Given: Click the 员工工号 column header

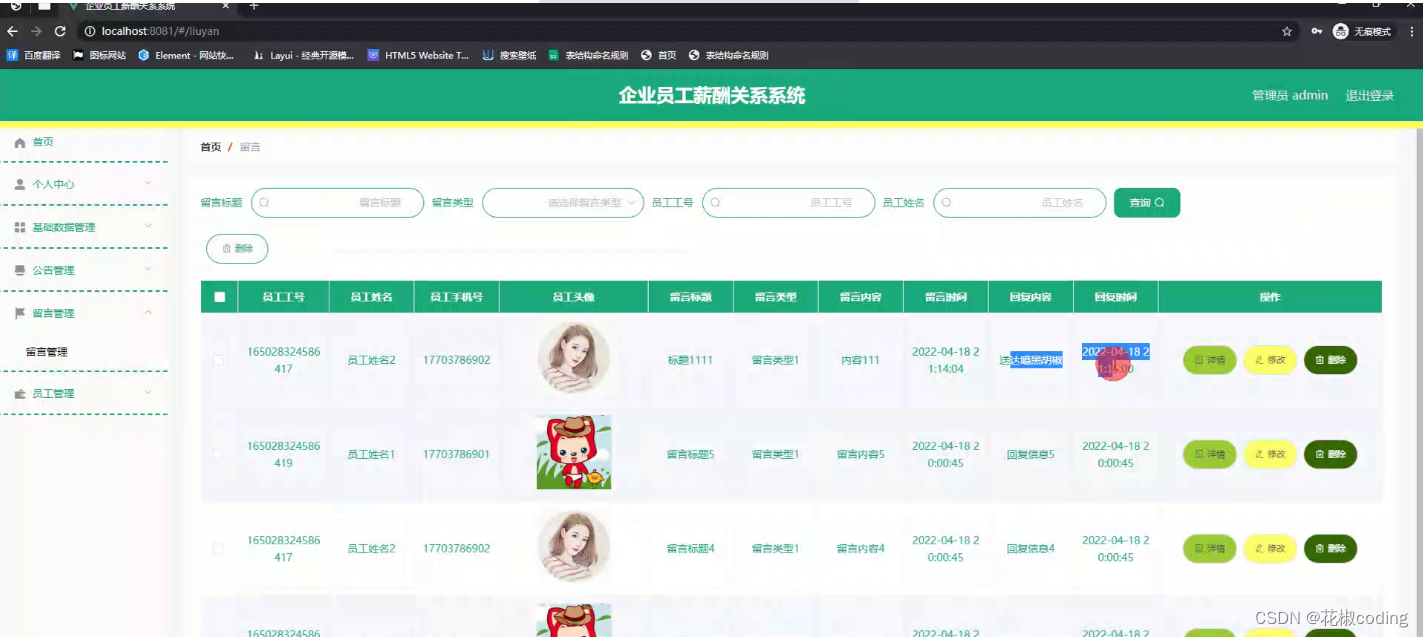Looking at the screenshot, I should (x=283, y=297).
